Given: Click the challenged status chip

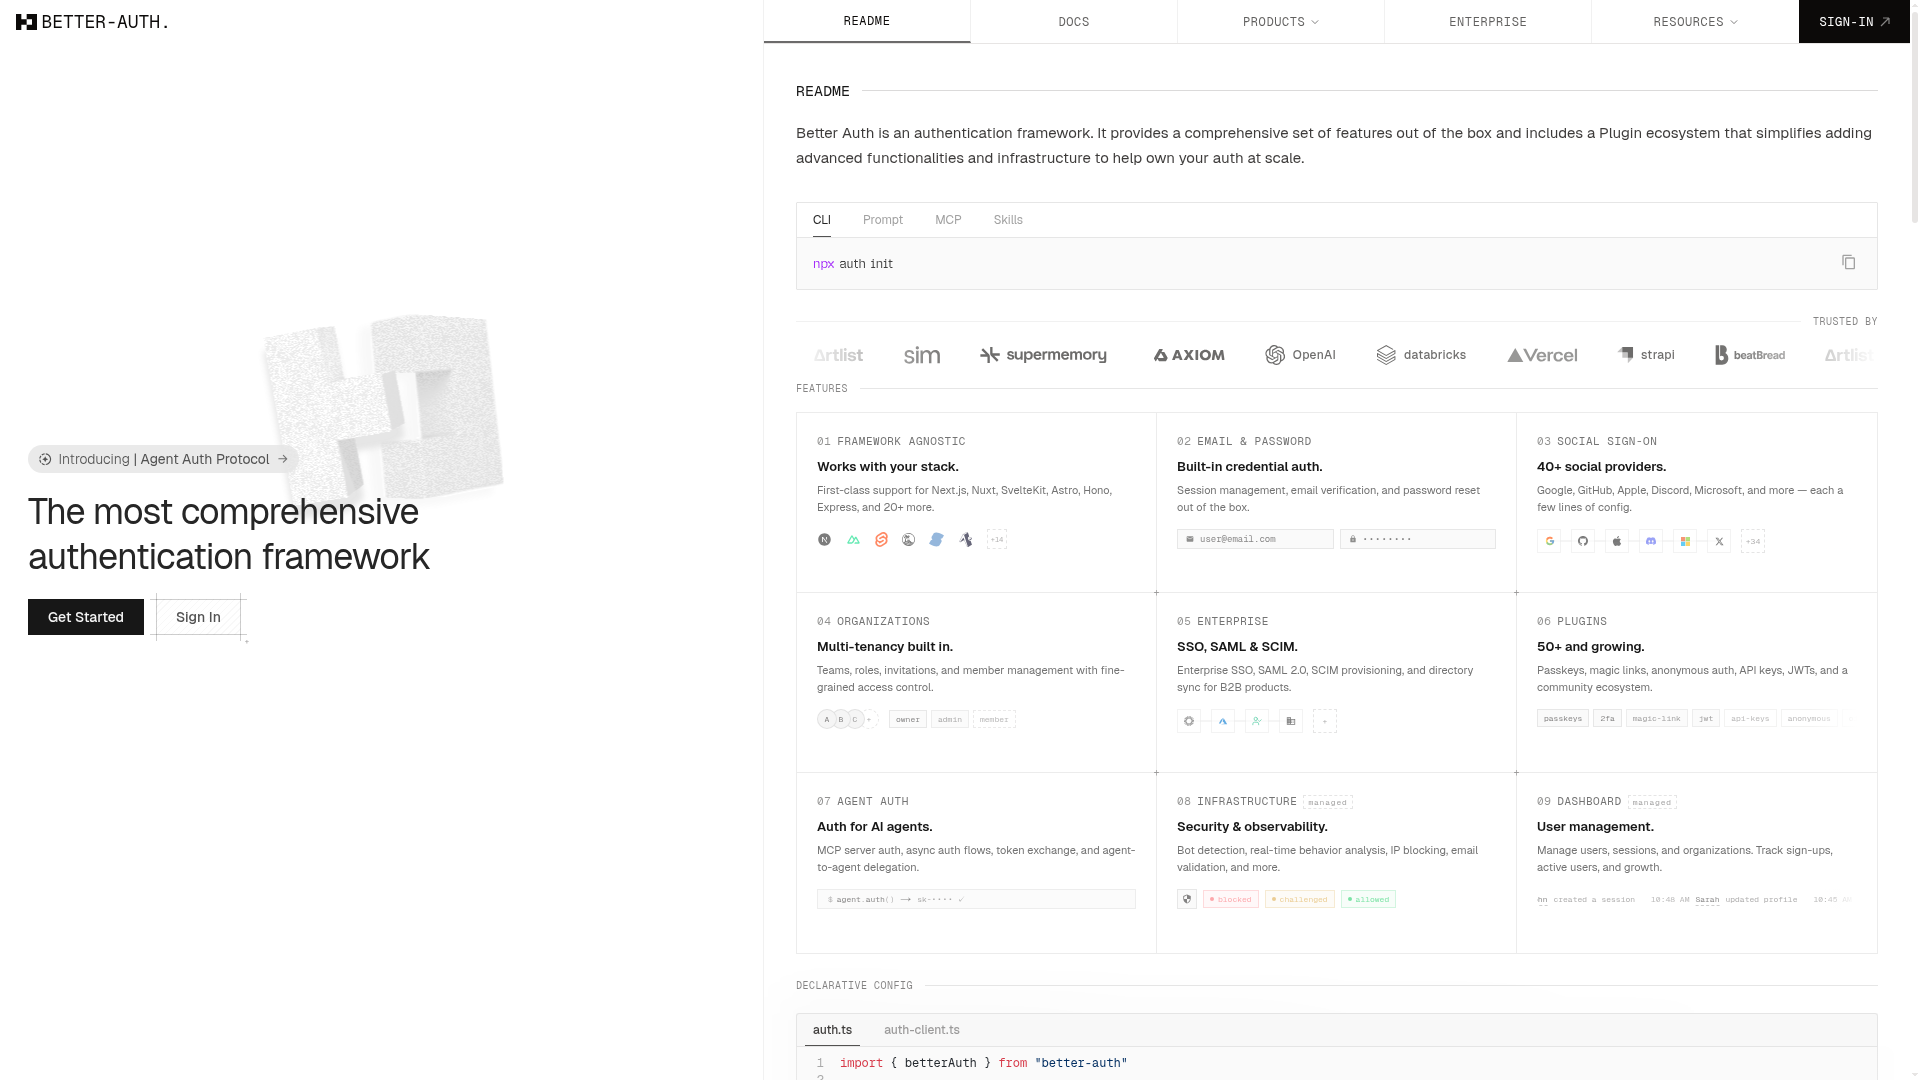Looking at the screenshot, I should 1299,899.
